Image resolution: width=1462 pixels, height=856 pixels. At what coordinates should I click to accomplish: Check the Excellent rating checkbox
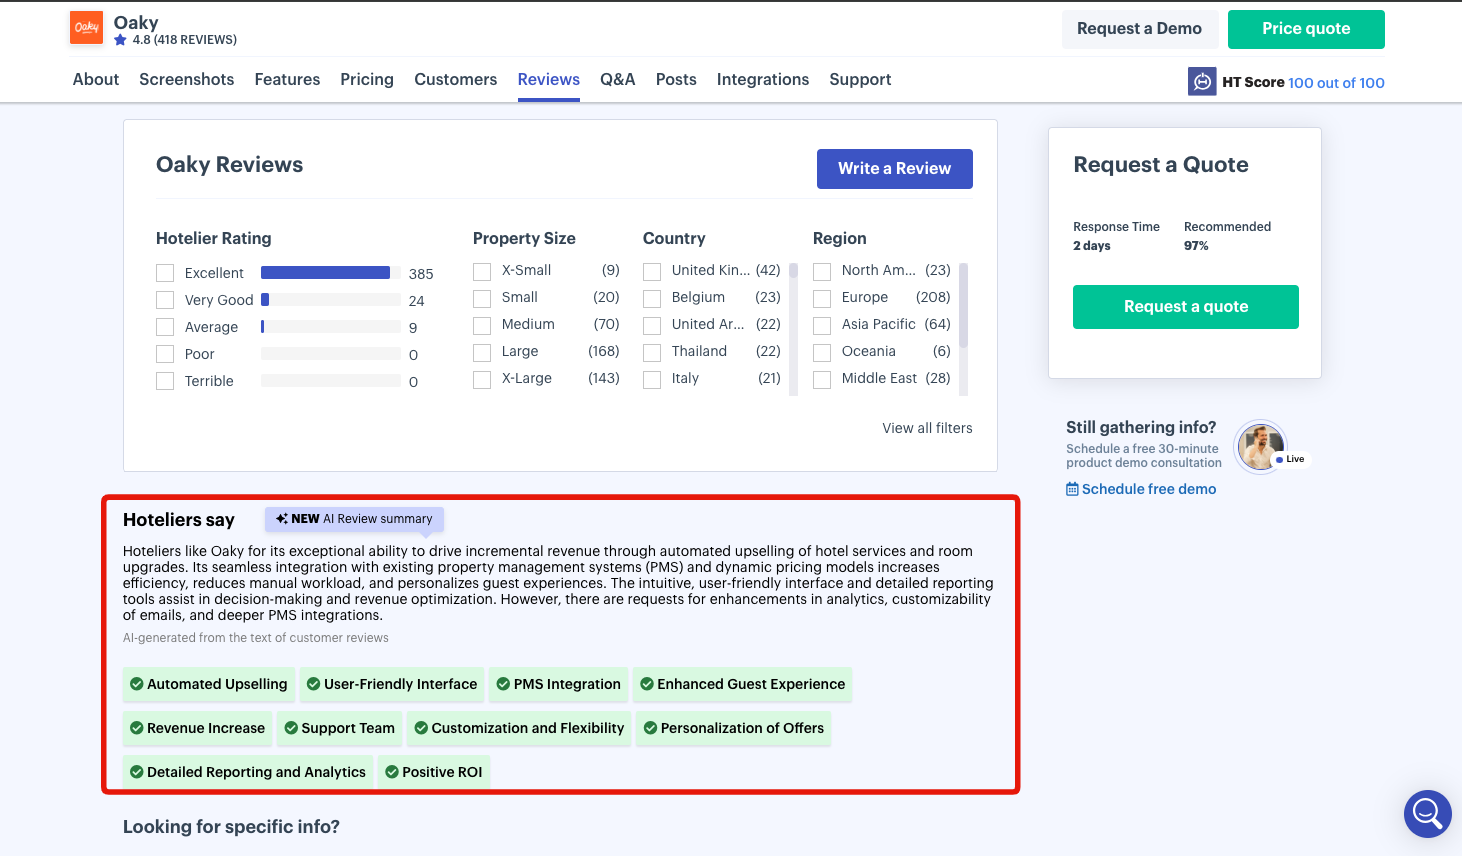coord(165,273)
